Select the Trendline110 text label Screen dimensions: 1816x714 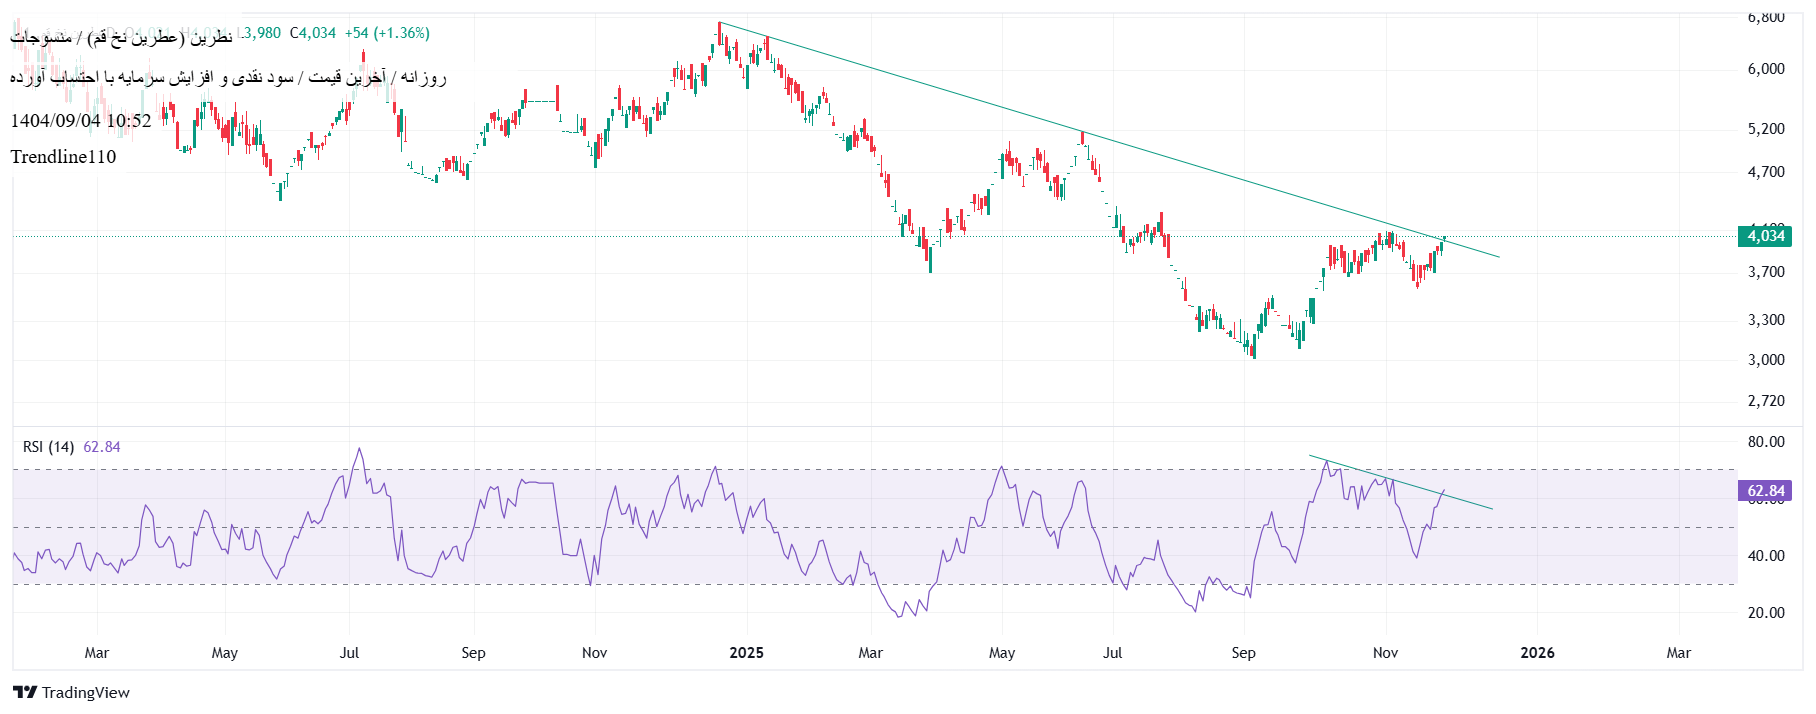(x=63, y=157)
